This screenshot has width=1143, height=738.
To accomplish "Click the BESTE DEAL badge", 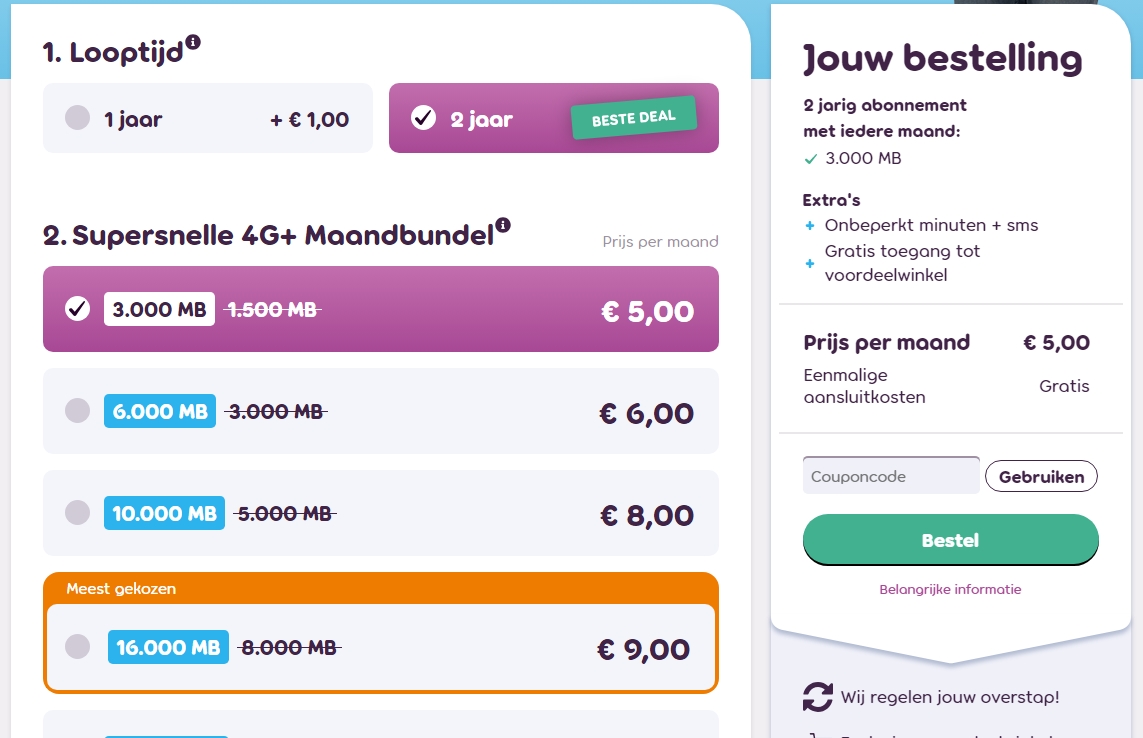I will point(633,117).
